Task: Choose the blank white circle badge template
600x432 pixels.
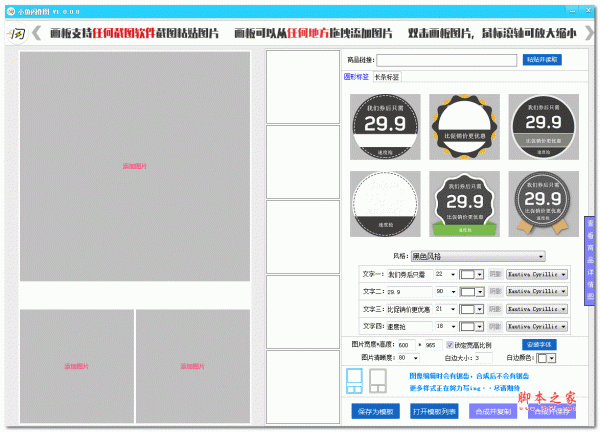Action: 385,204
